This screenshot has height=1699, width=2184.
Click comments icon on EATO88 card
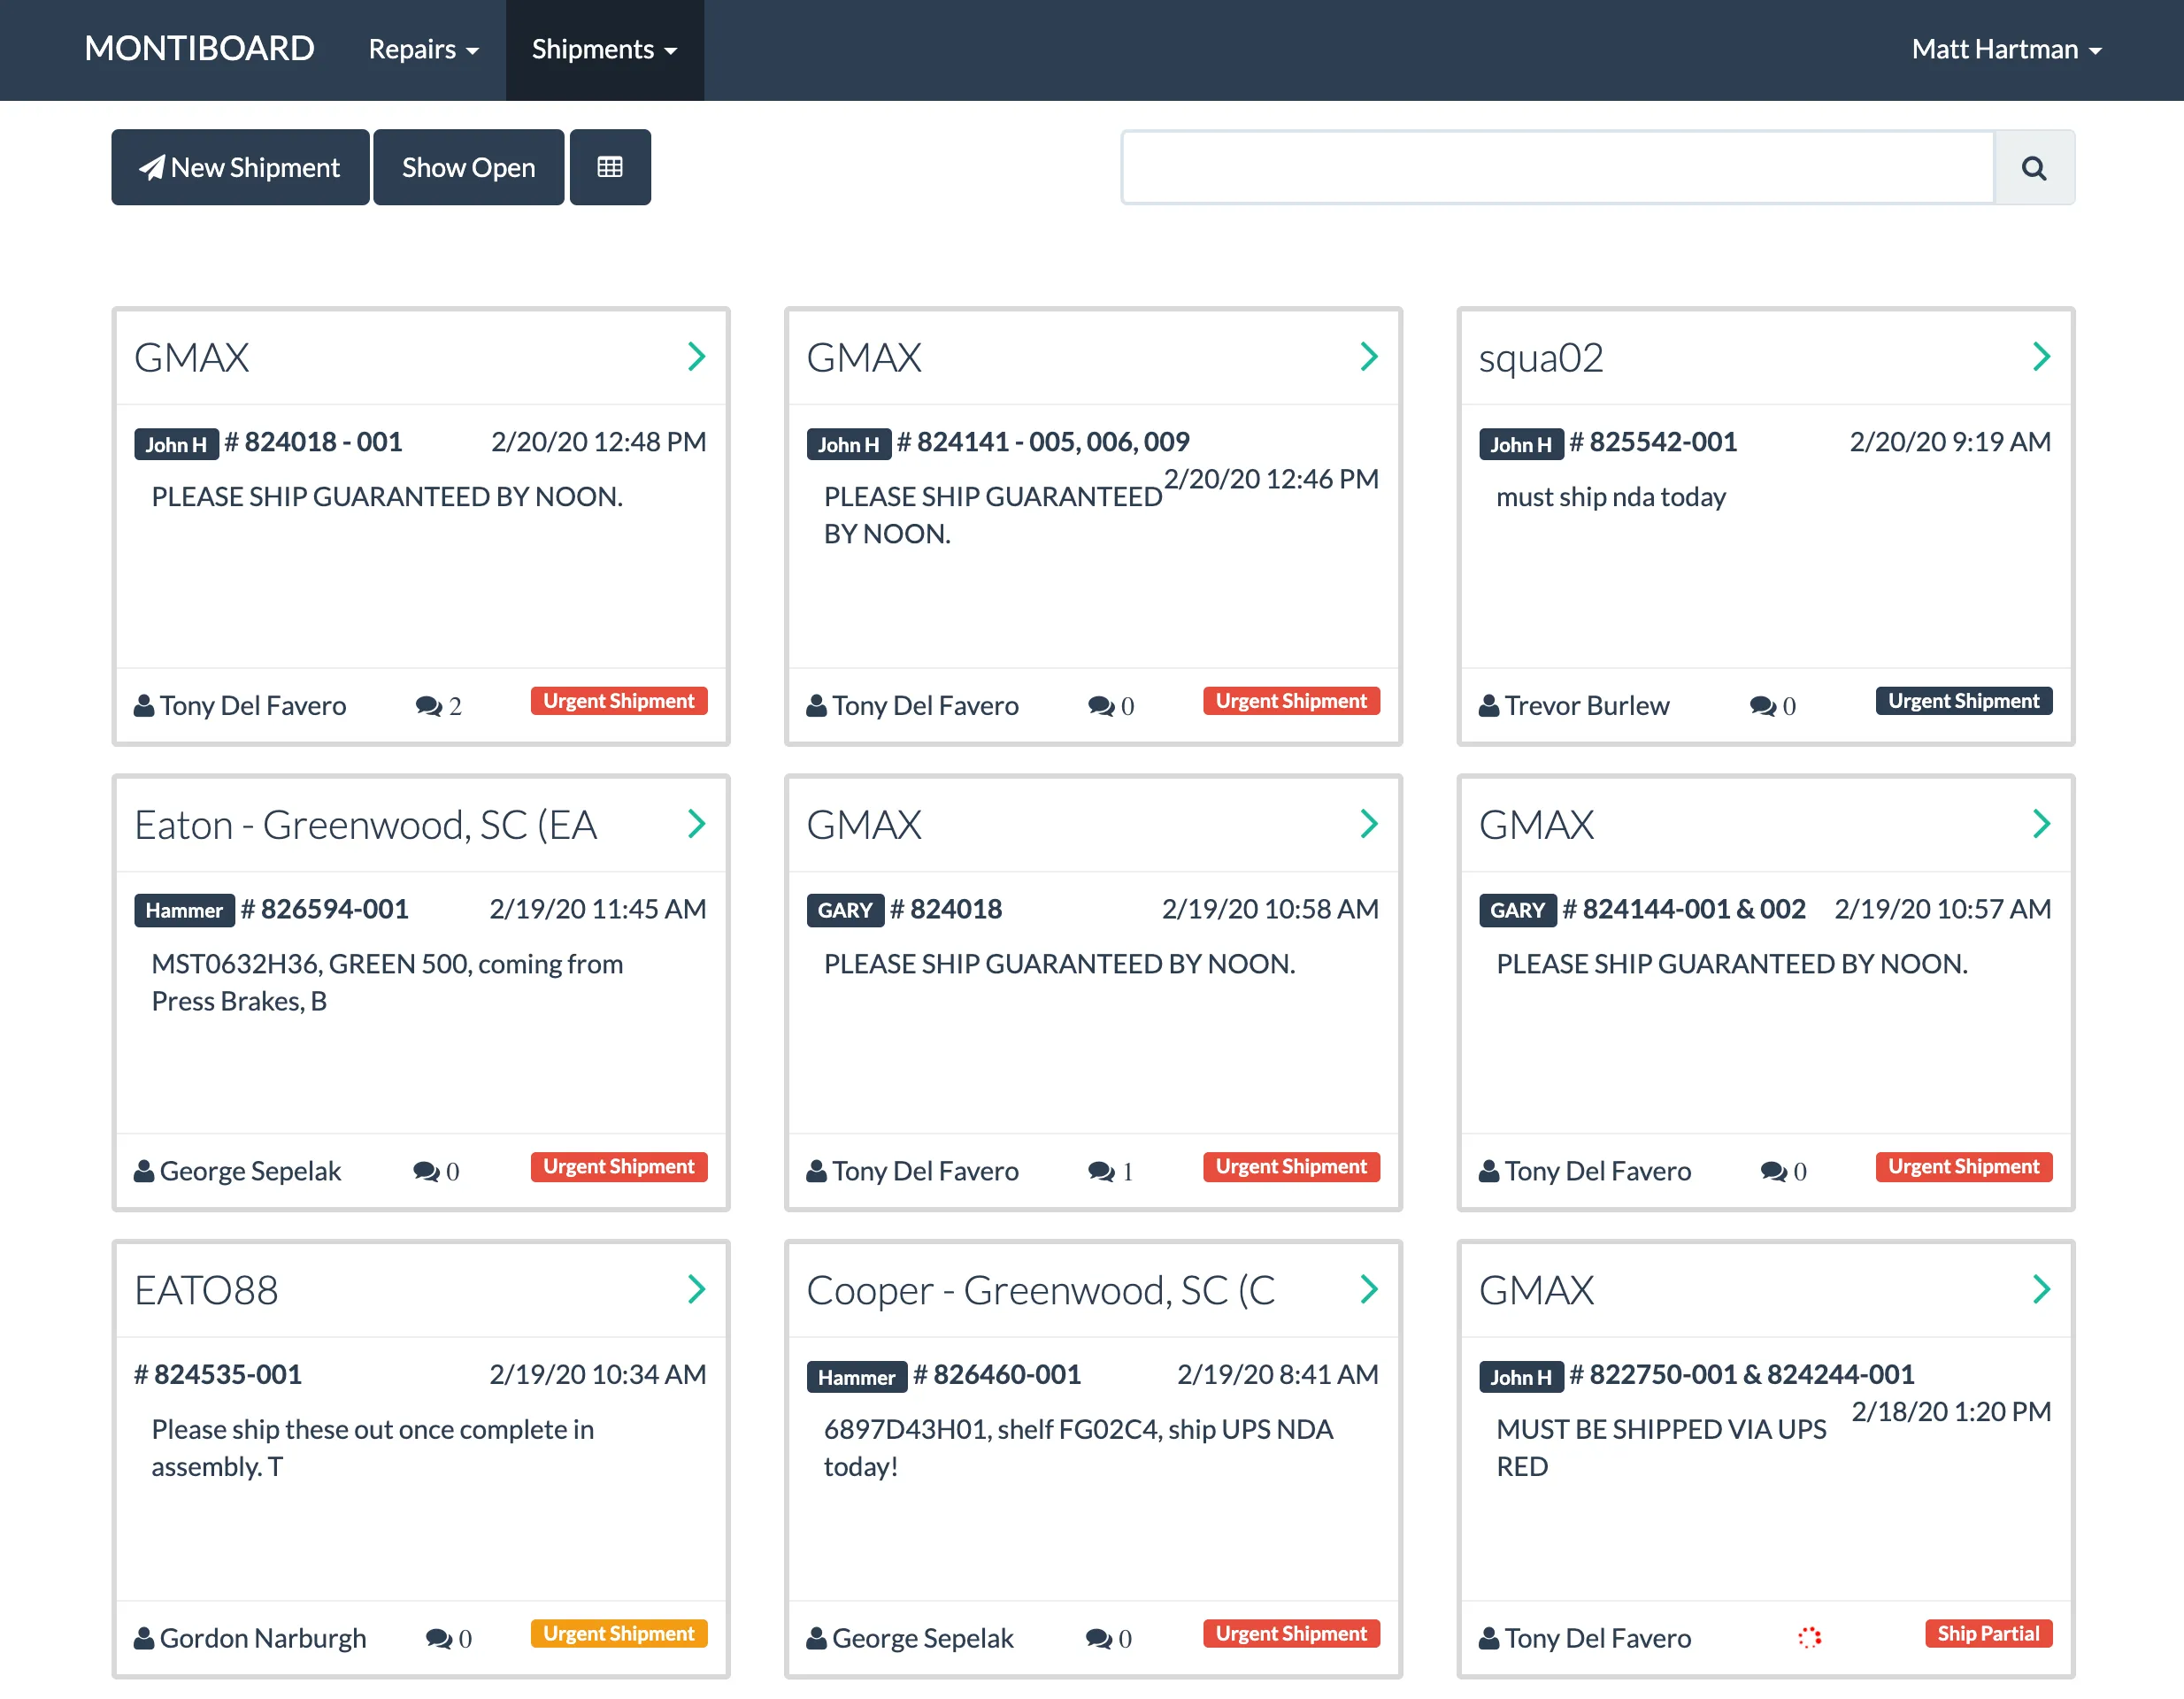point(439,1638)
